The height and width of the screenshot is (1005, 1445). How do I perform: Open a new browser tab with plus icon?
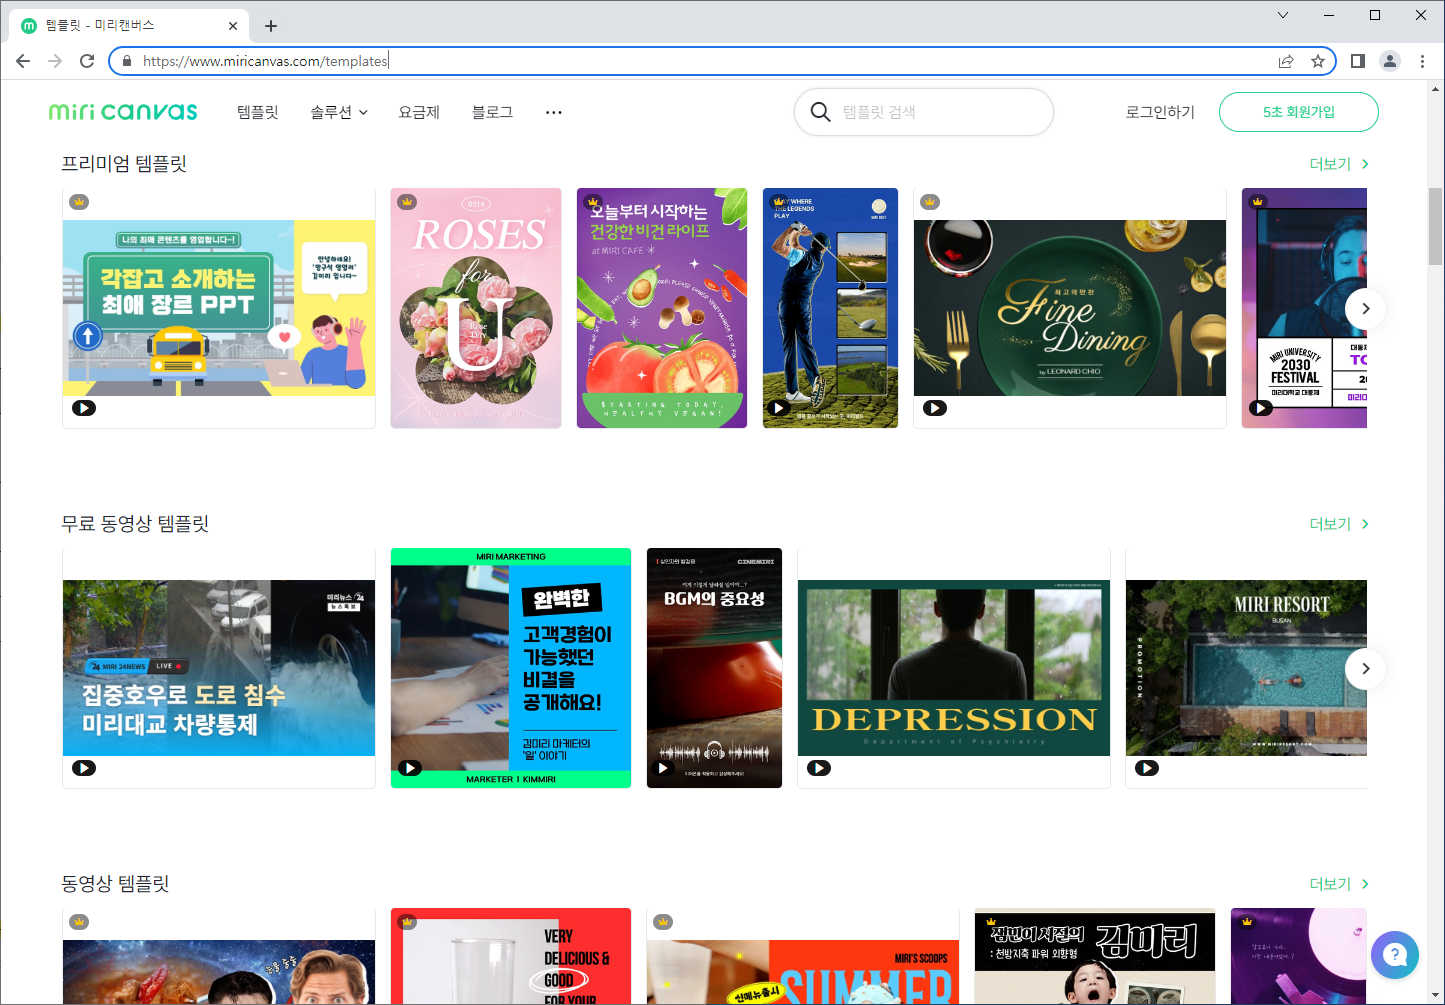[271, 26]
